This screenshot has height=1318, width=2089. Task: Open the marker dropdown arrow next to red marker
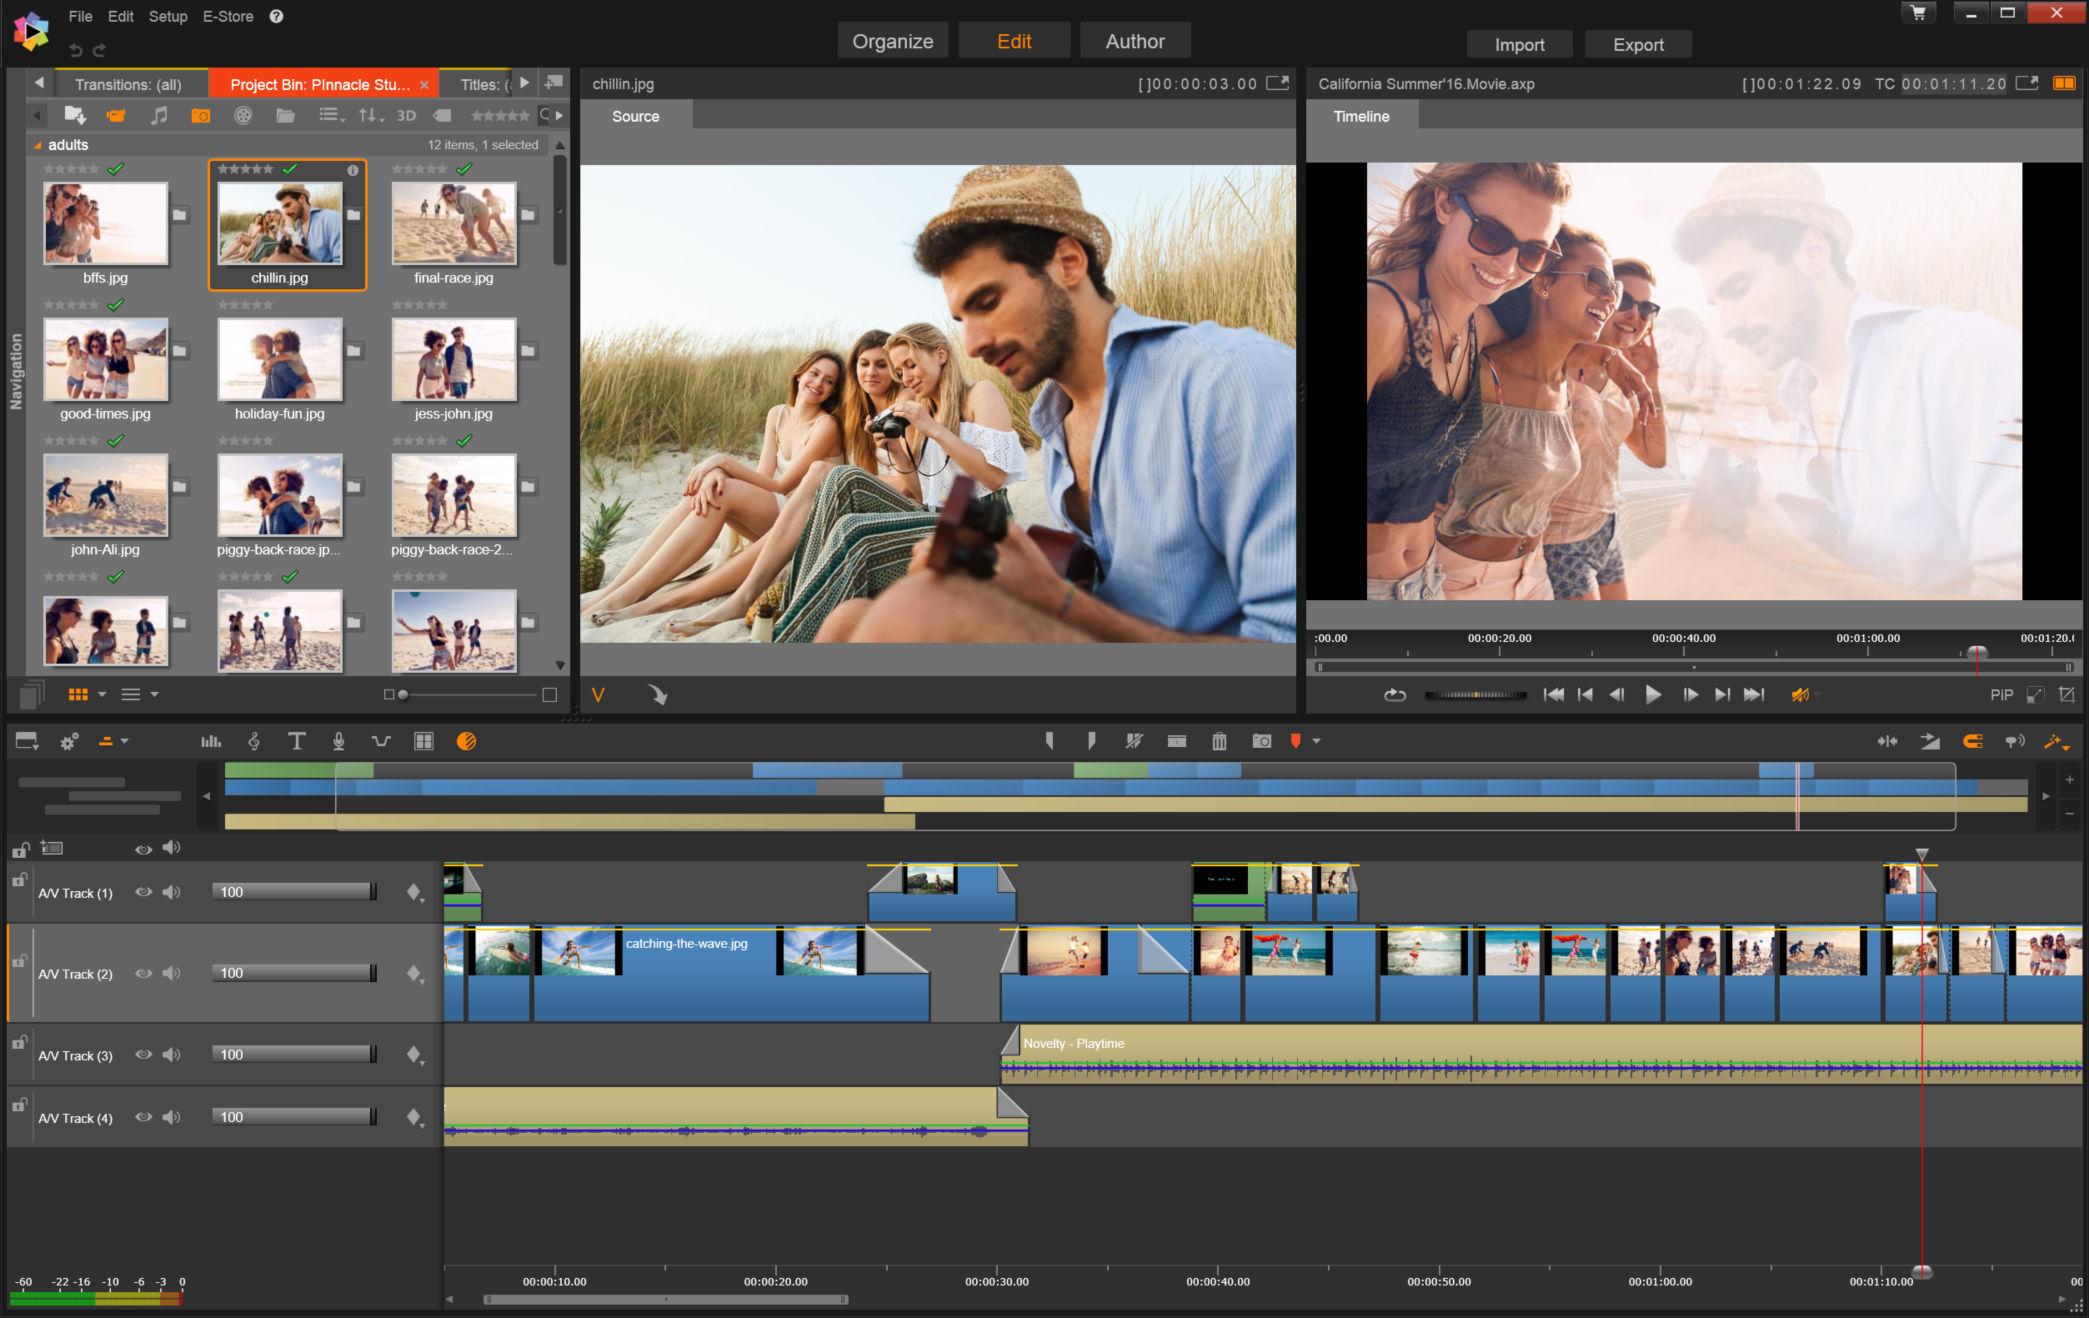tap(1316, 741)
